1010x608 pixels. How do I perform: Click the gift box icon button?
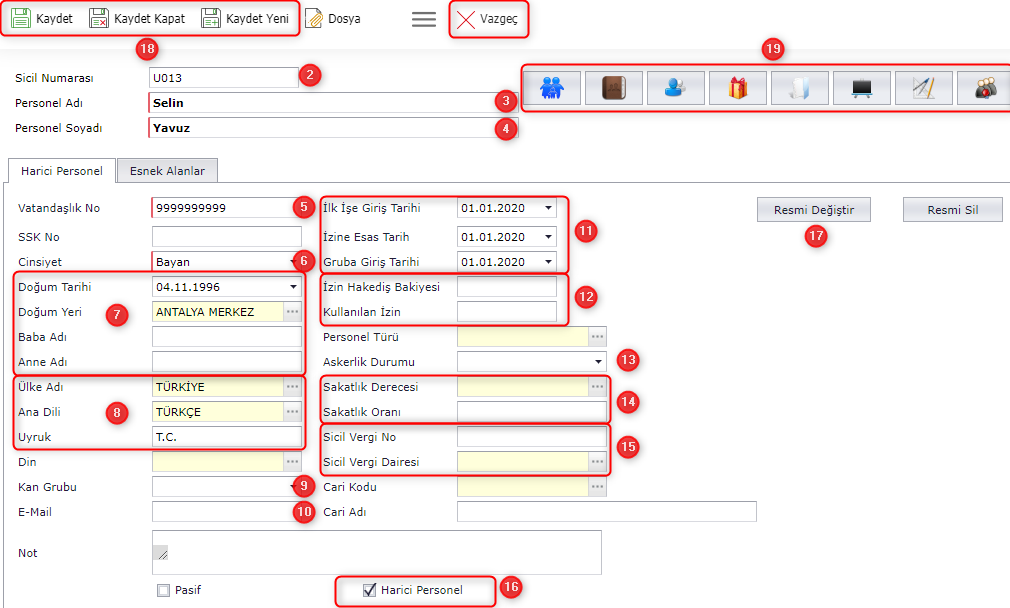tap(737, 89)
